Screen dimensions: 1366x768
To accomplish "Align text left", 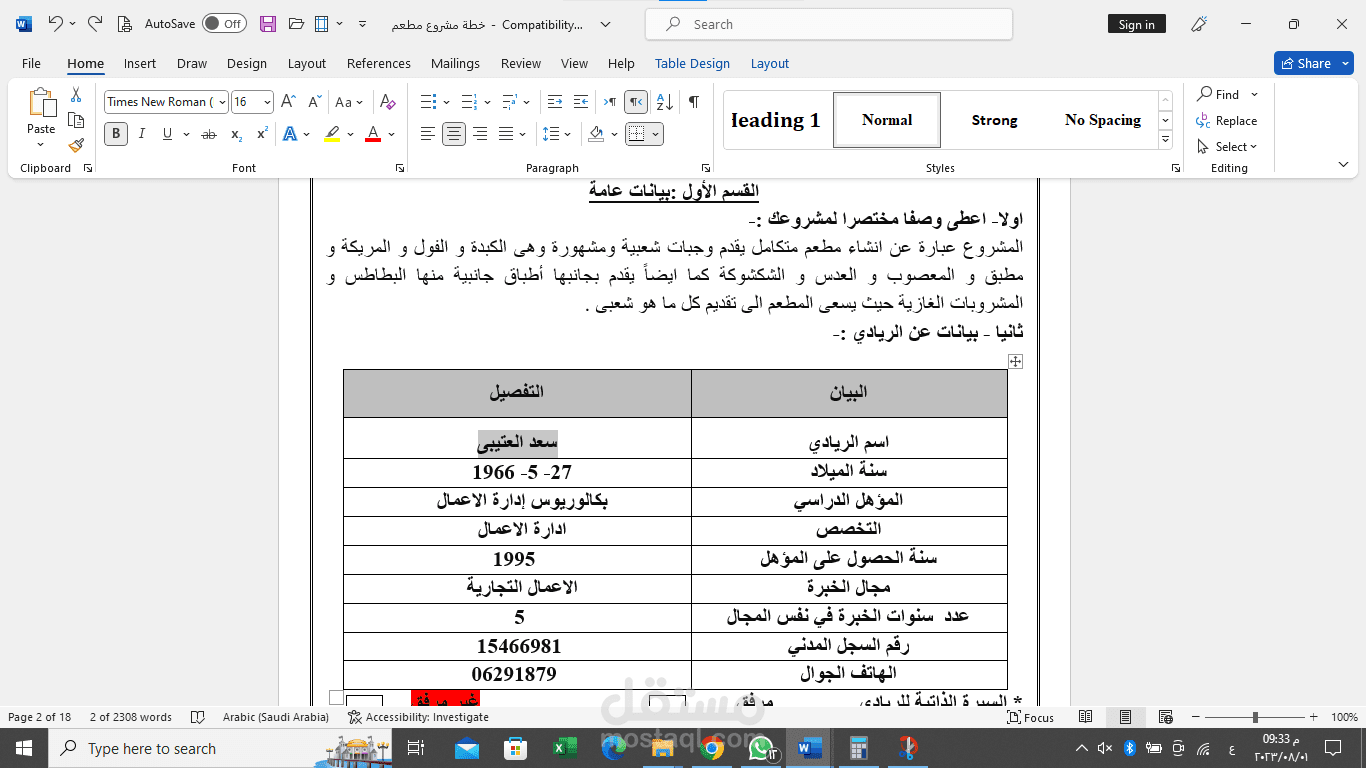I will pyautogui.click(x=428, y=134).
